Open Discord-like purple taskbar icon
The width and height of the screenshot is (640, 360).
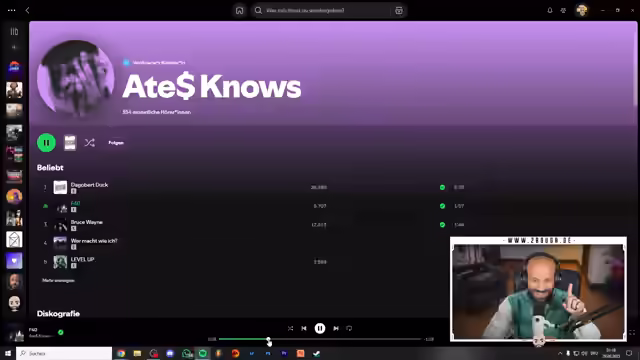pyautogui.click(x=170, y=353)
